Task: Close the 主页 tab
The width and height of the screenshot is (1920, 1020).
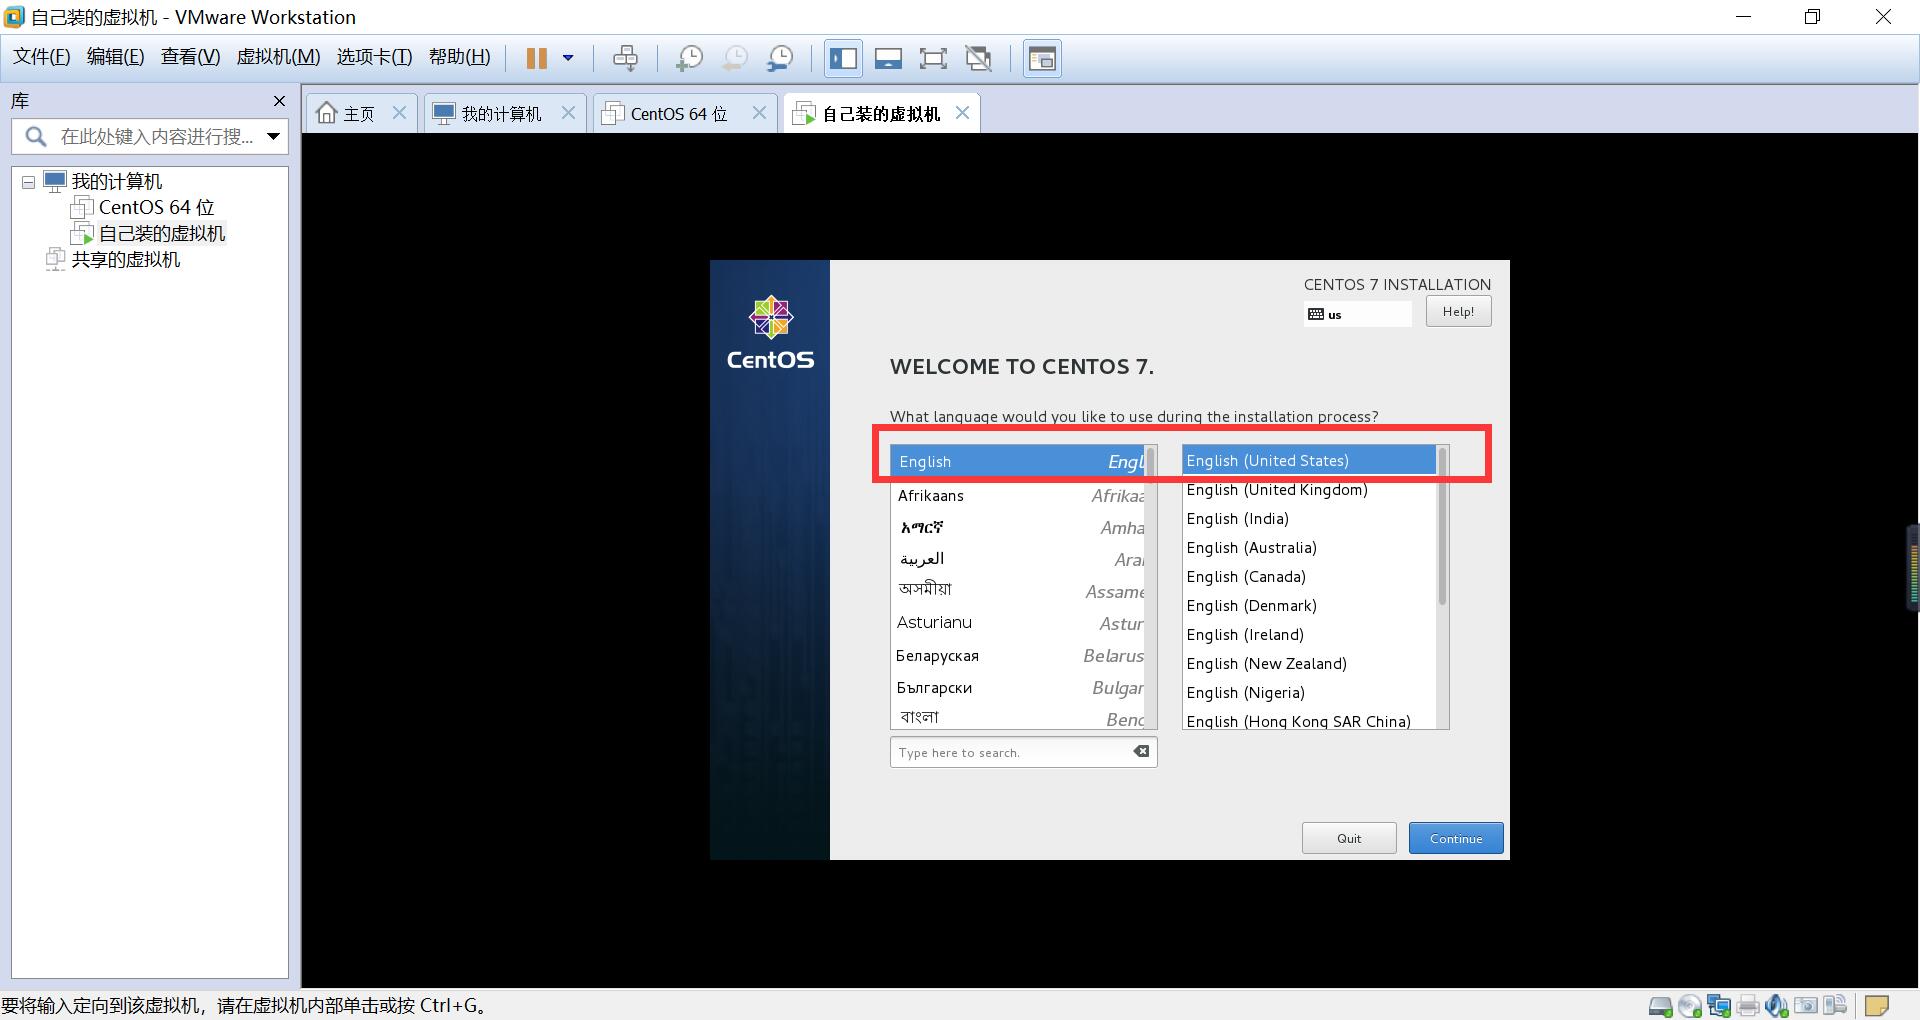Action: click(x=399, y=113)
